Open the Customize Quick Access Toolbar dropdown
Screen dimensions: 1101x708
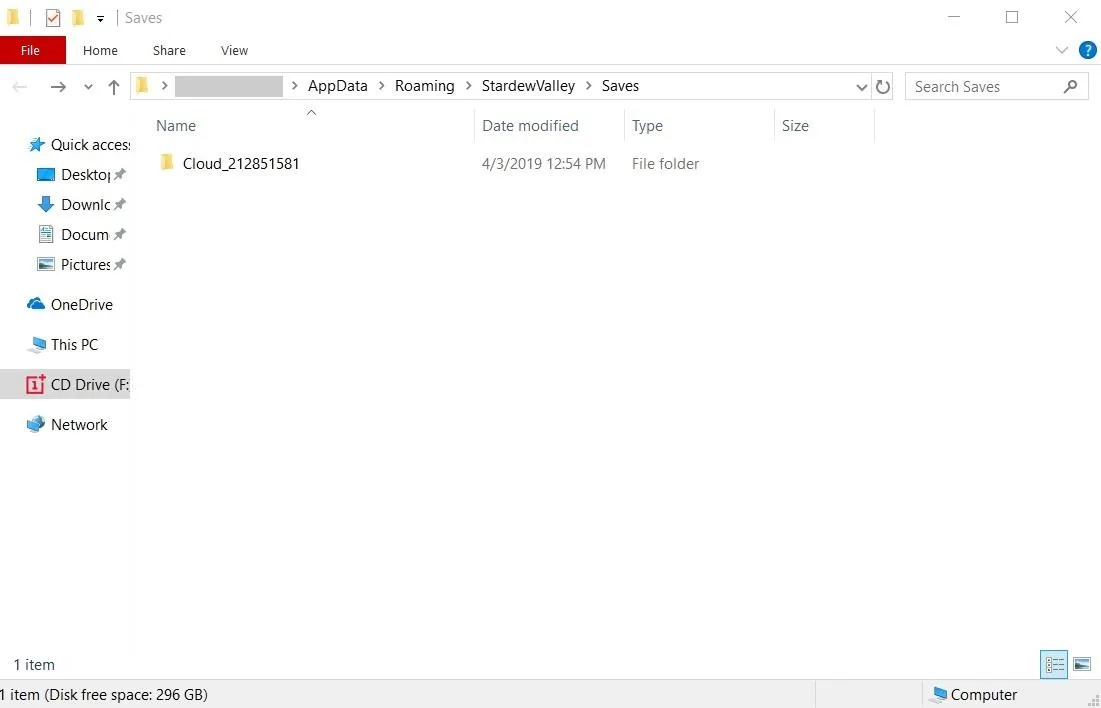(x=100, y=19)
